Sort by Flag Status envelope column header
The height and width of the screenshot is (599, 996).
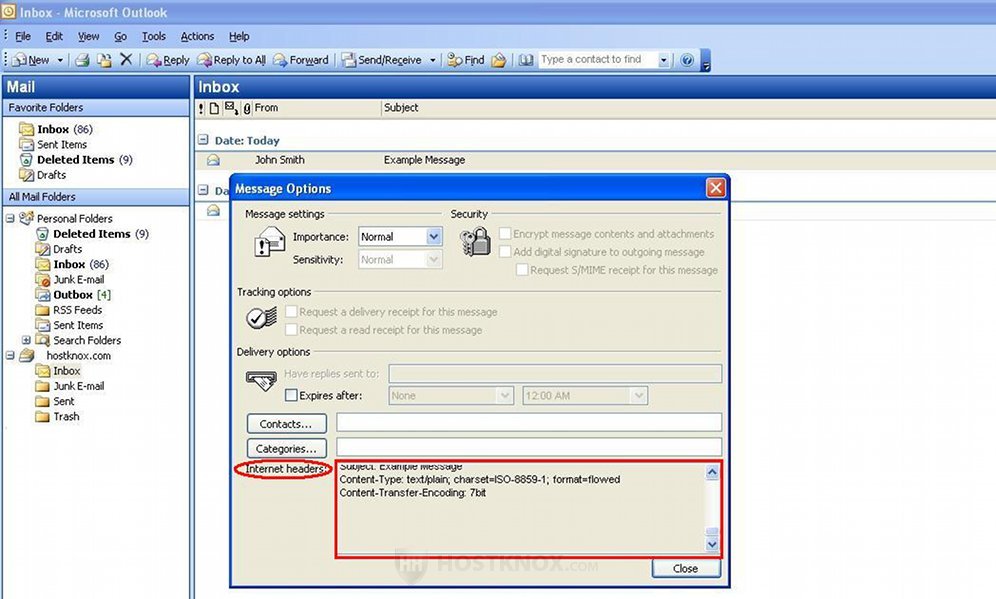pyautogui.click(x=231, y=108)
